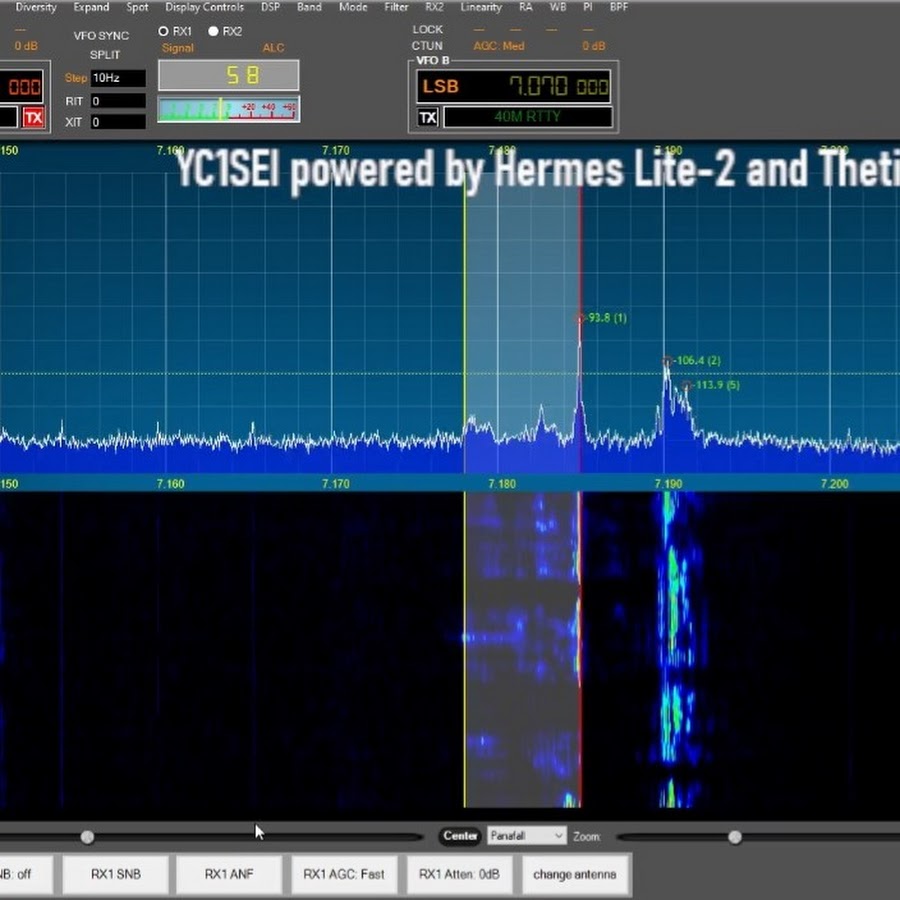Open the Display Controls menu

(x=204, y=7)
